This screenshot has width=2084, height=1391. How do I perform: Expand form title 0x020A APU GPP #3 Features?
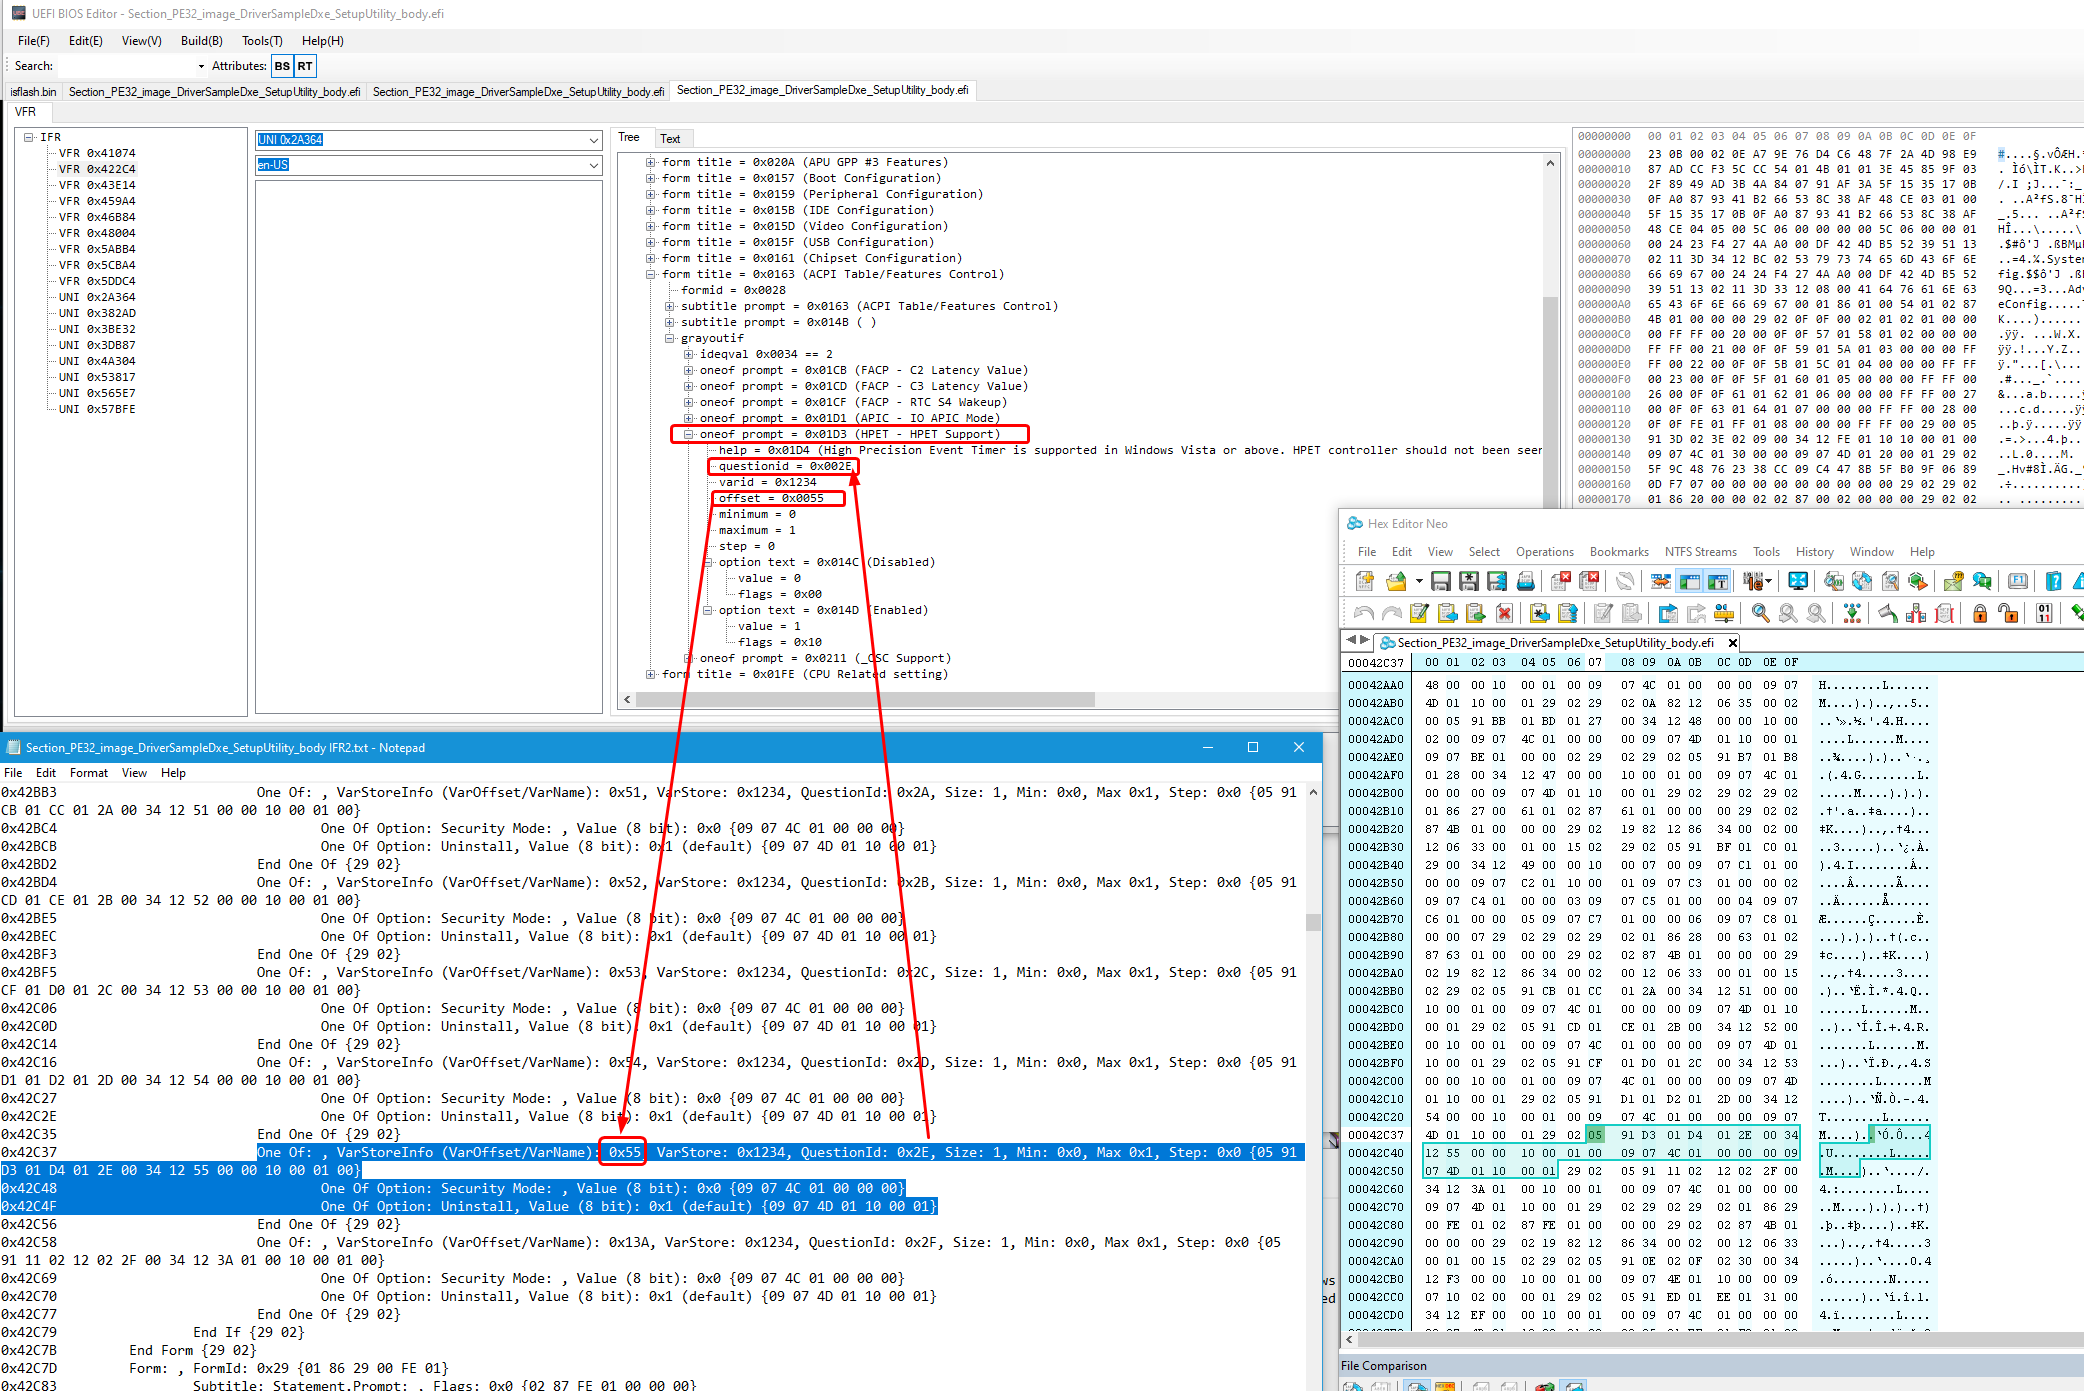[651, 162]
